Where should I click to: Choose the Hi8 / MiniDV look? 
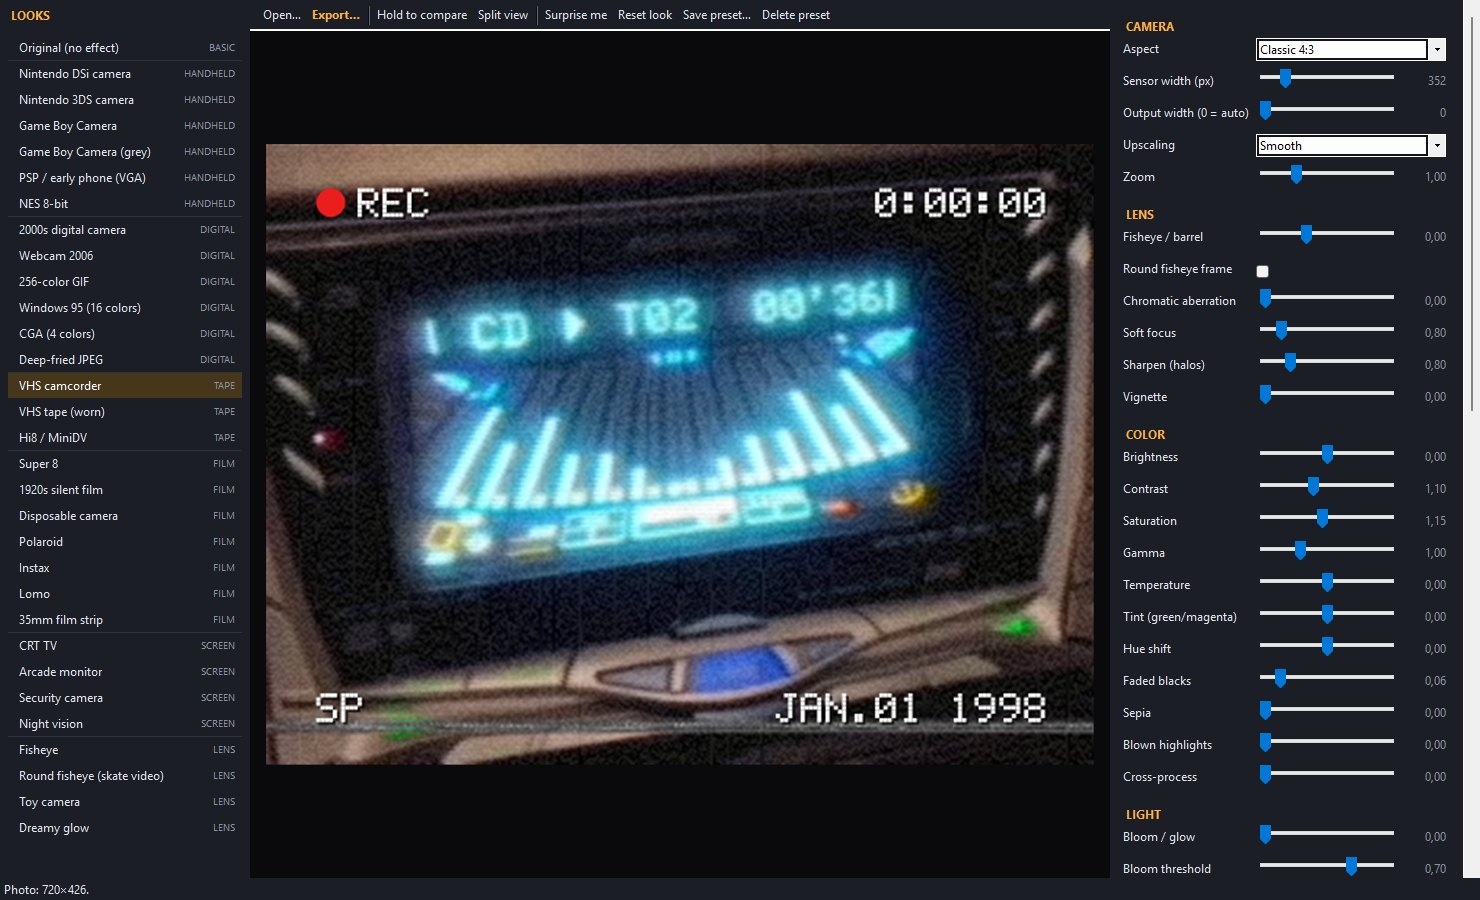click(125, 438)
